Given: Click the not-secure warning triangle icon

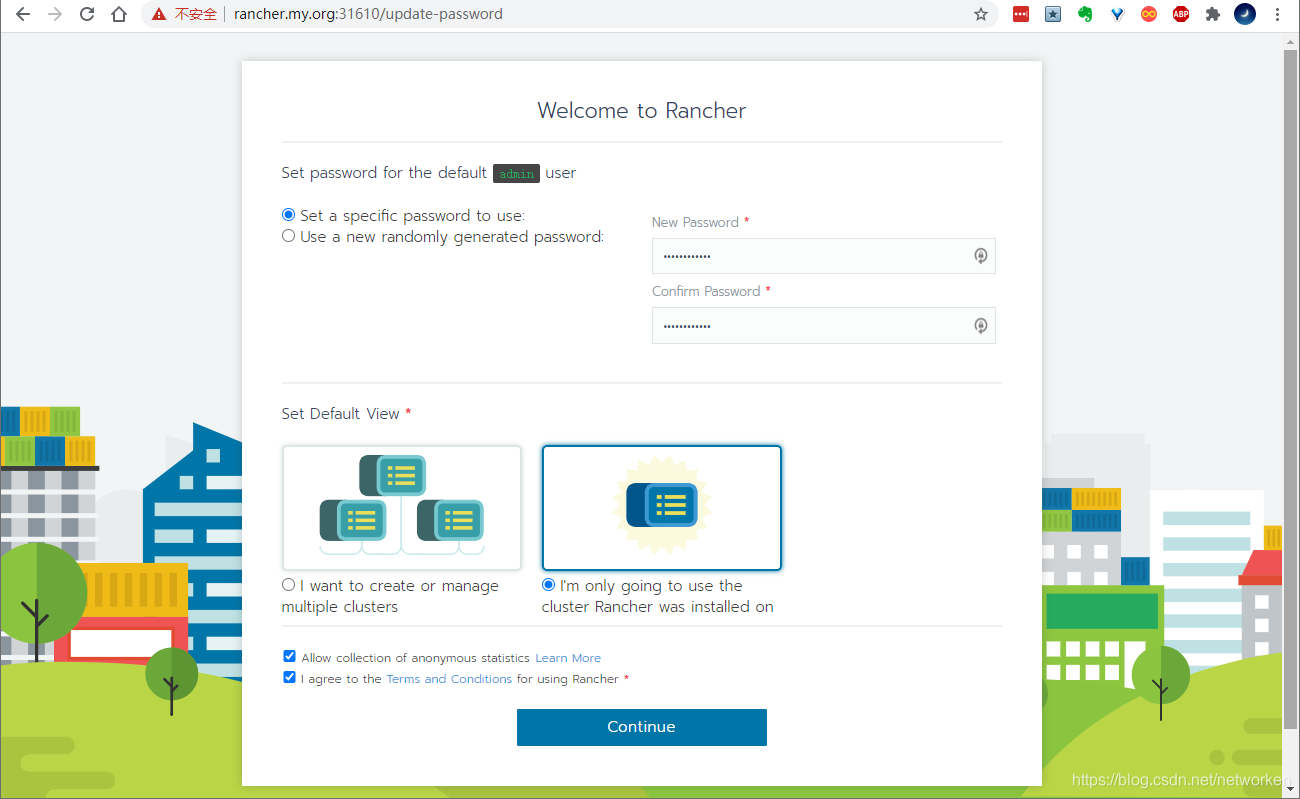Looking at the screenshot, I should pos(159,14).
